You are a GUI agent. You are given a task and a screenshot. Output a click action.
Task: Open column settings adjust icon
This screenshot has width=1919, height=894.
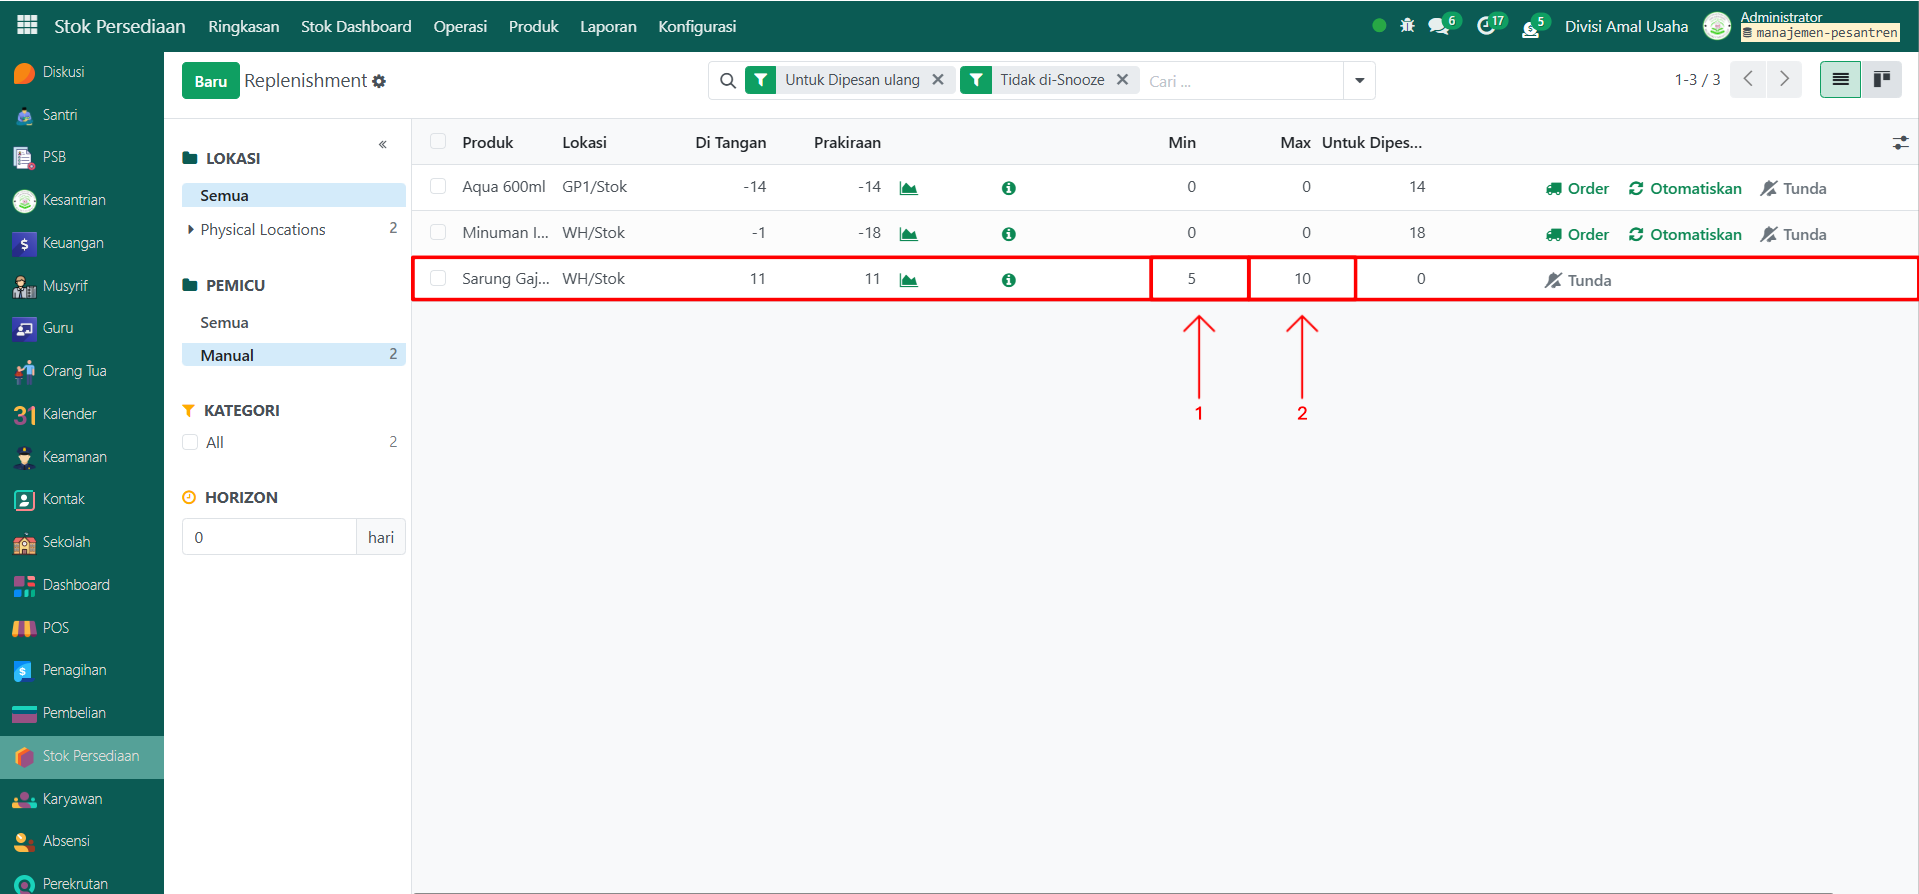[x=1900, y=143]
